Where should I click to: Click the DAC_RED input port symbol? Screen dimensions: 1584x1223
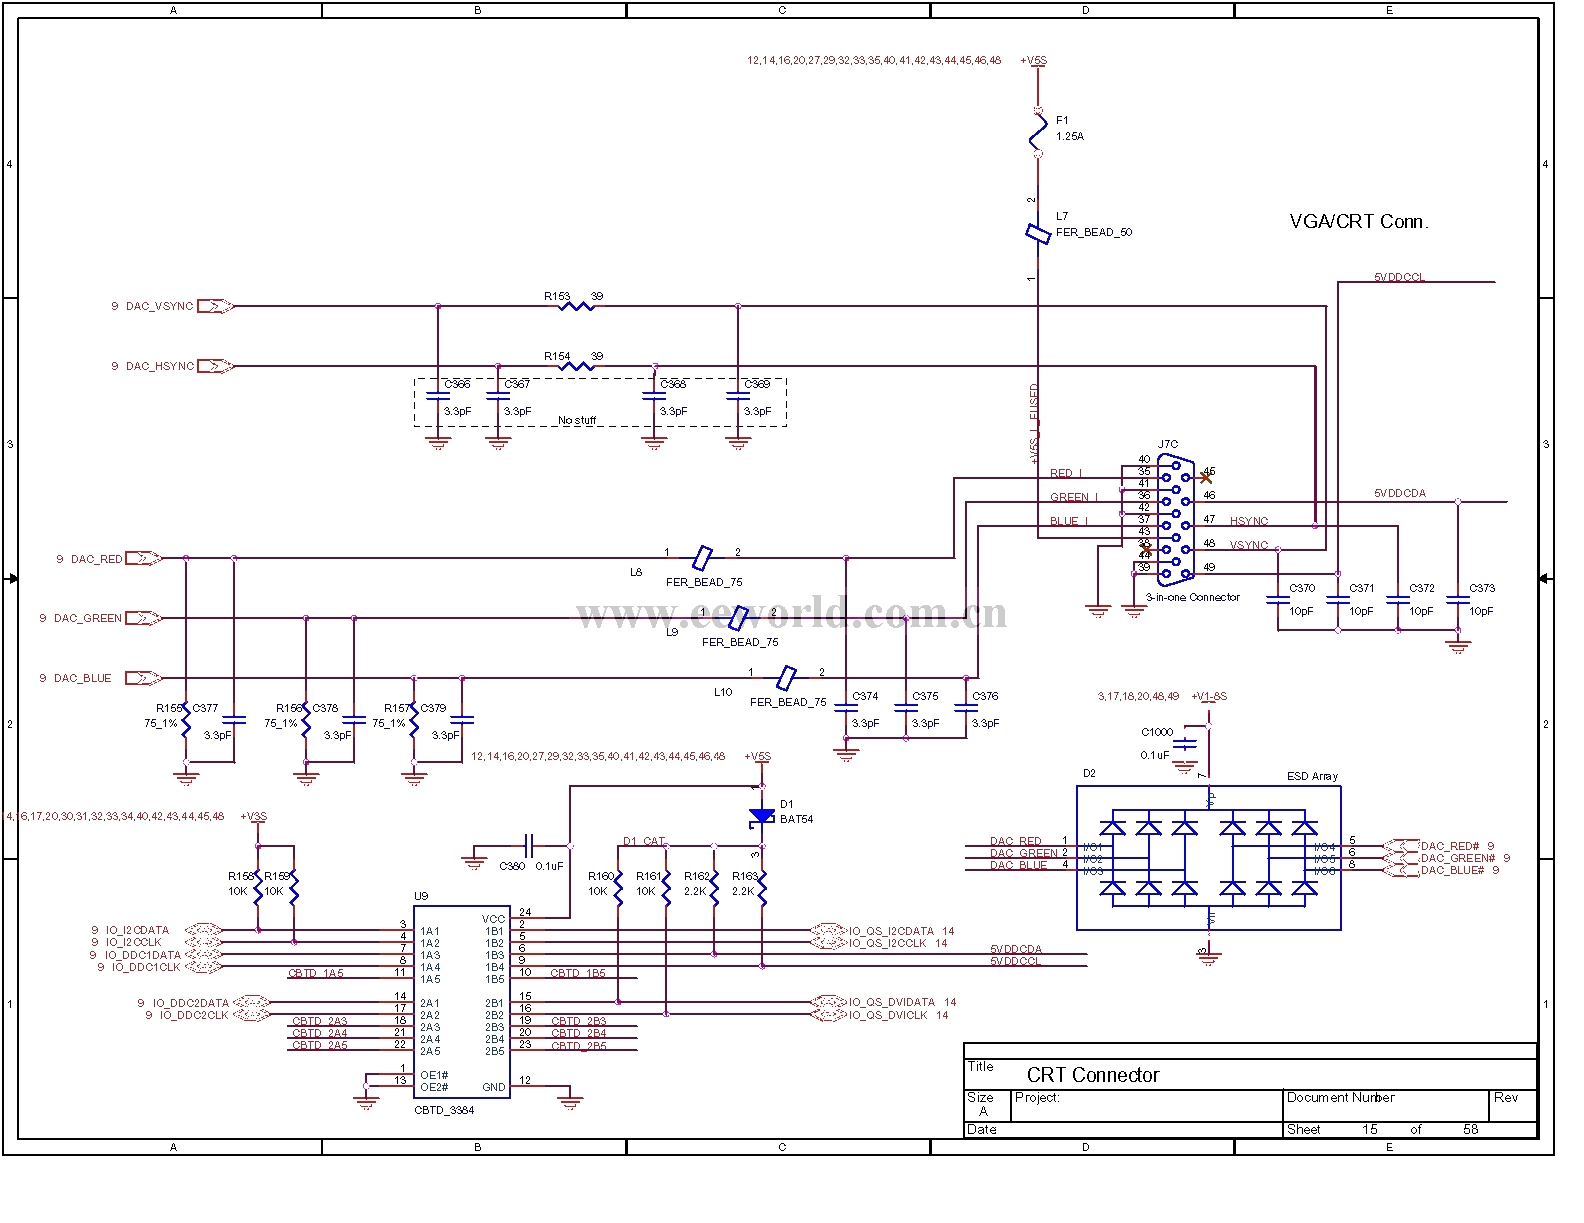click(x=144, y=558)
